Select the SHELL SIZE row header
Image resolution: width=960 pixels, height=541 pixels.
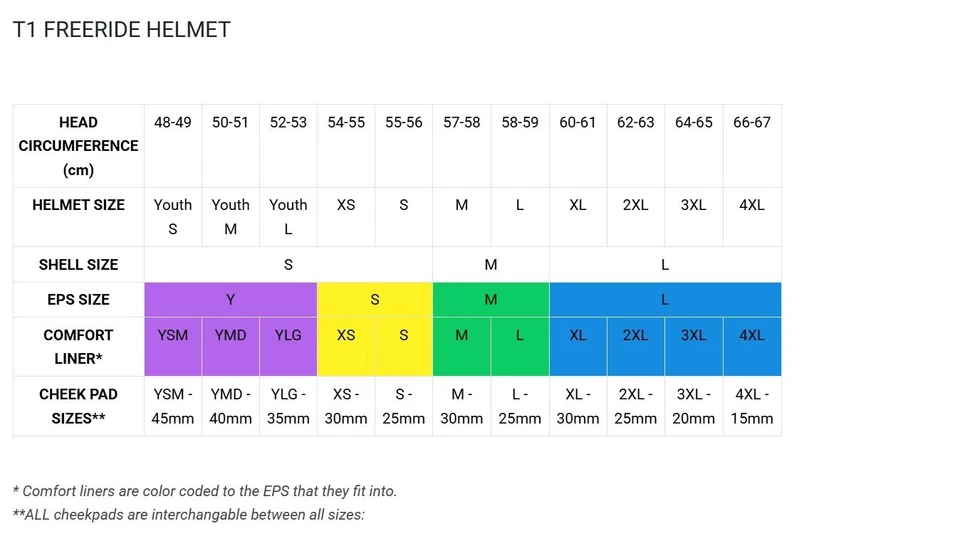coord(78,265)
